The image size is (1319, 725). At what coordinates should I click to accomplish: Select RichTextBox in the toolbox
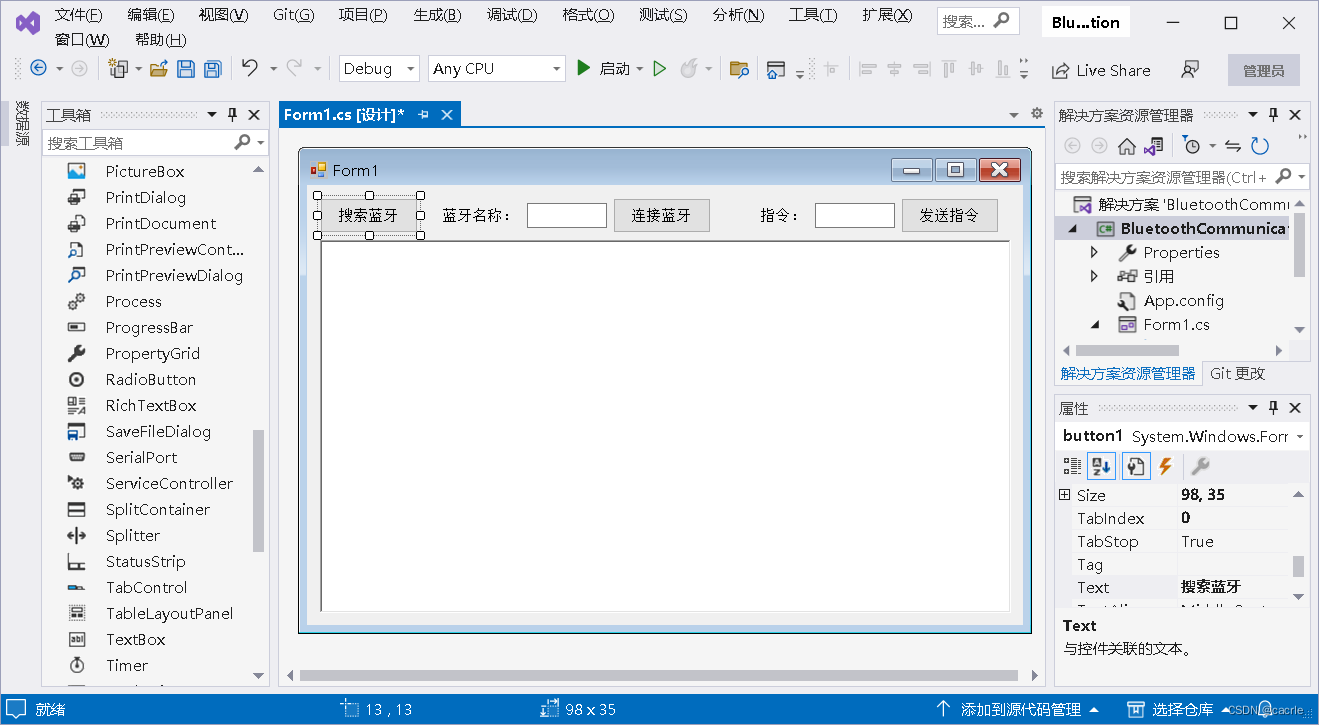point(151,405)
